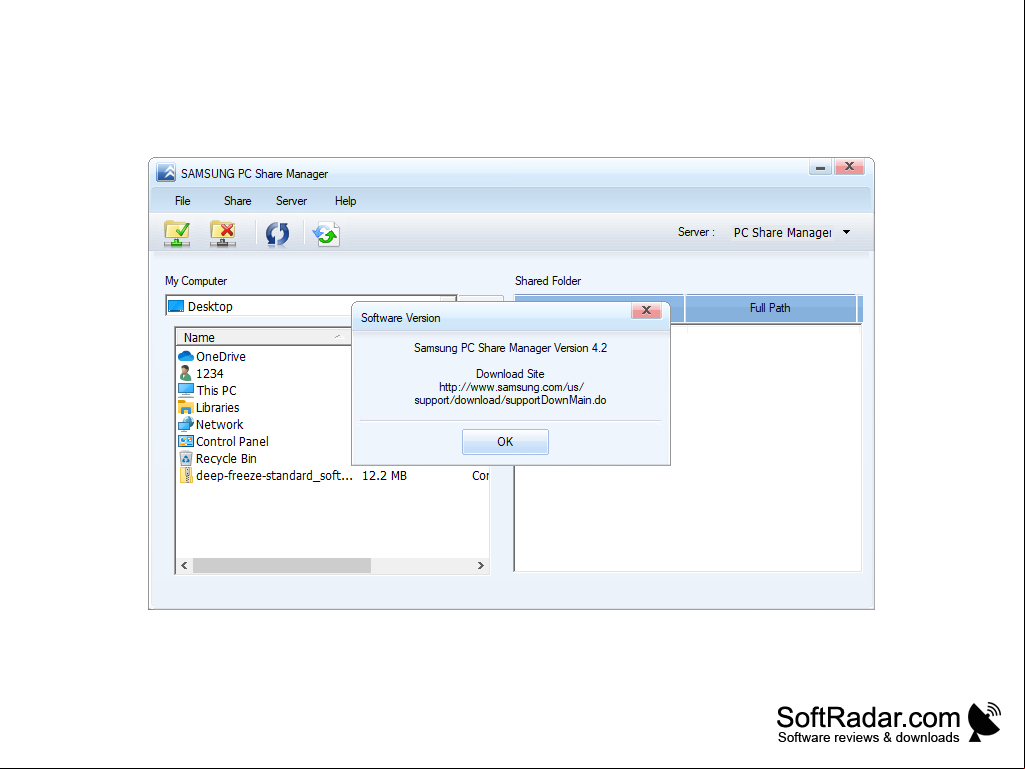The image size is (1025, 769).
Task: Select the deep-freeze-standard zip file icon
Action: pyautogui.click(x=186, y=475)
